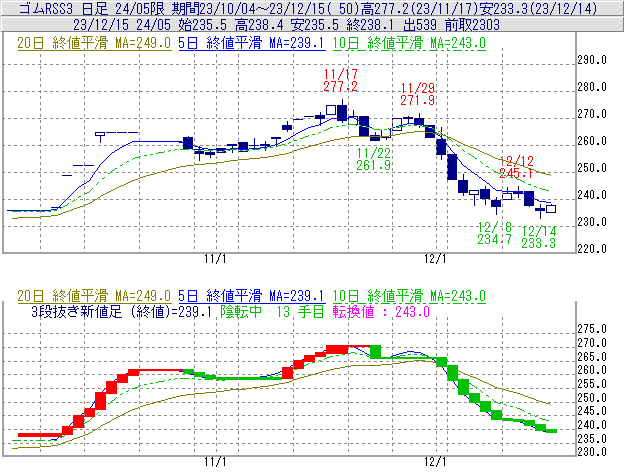Click the 安233.3(23/12/14) period low text

(x=539, y=8)
